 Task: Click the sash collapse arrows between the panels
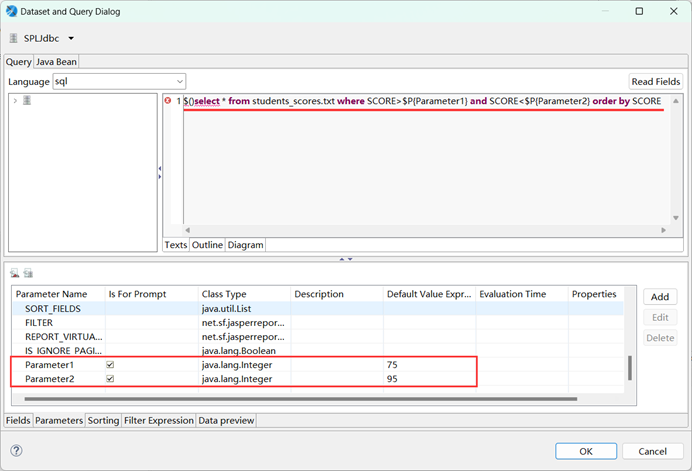345,259
